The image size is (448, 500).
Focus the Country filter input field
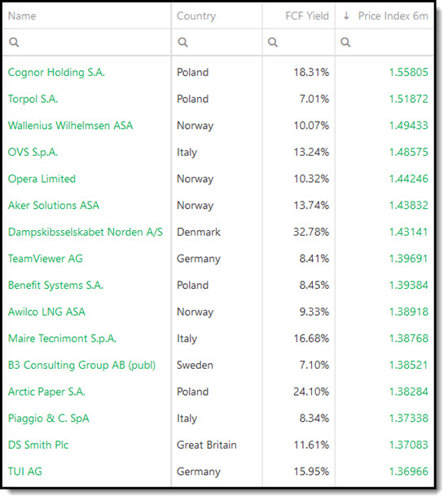[x=217, y=42]
